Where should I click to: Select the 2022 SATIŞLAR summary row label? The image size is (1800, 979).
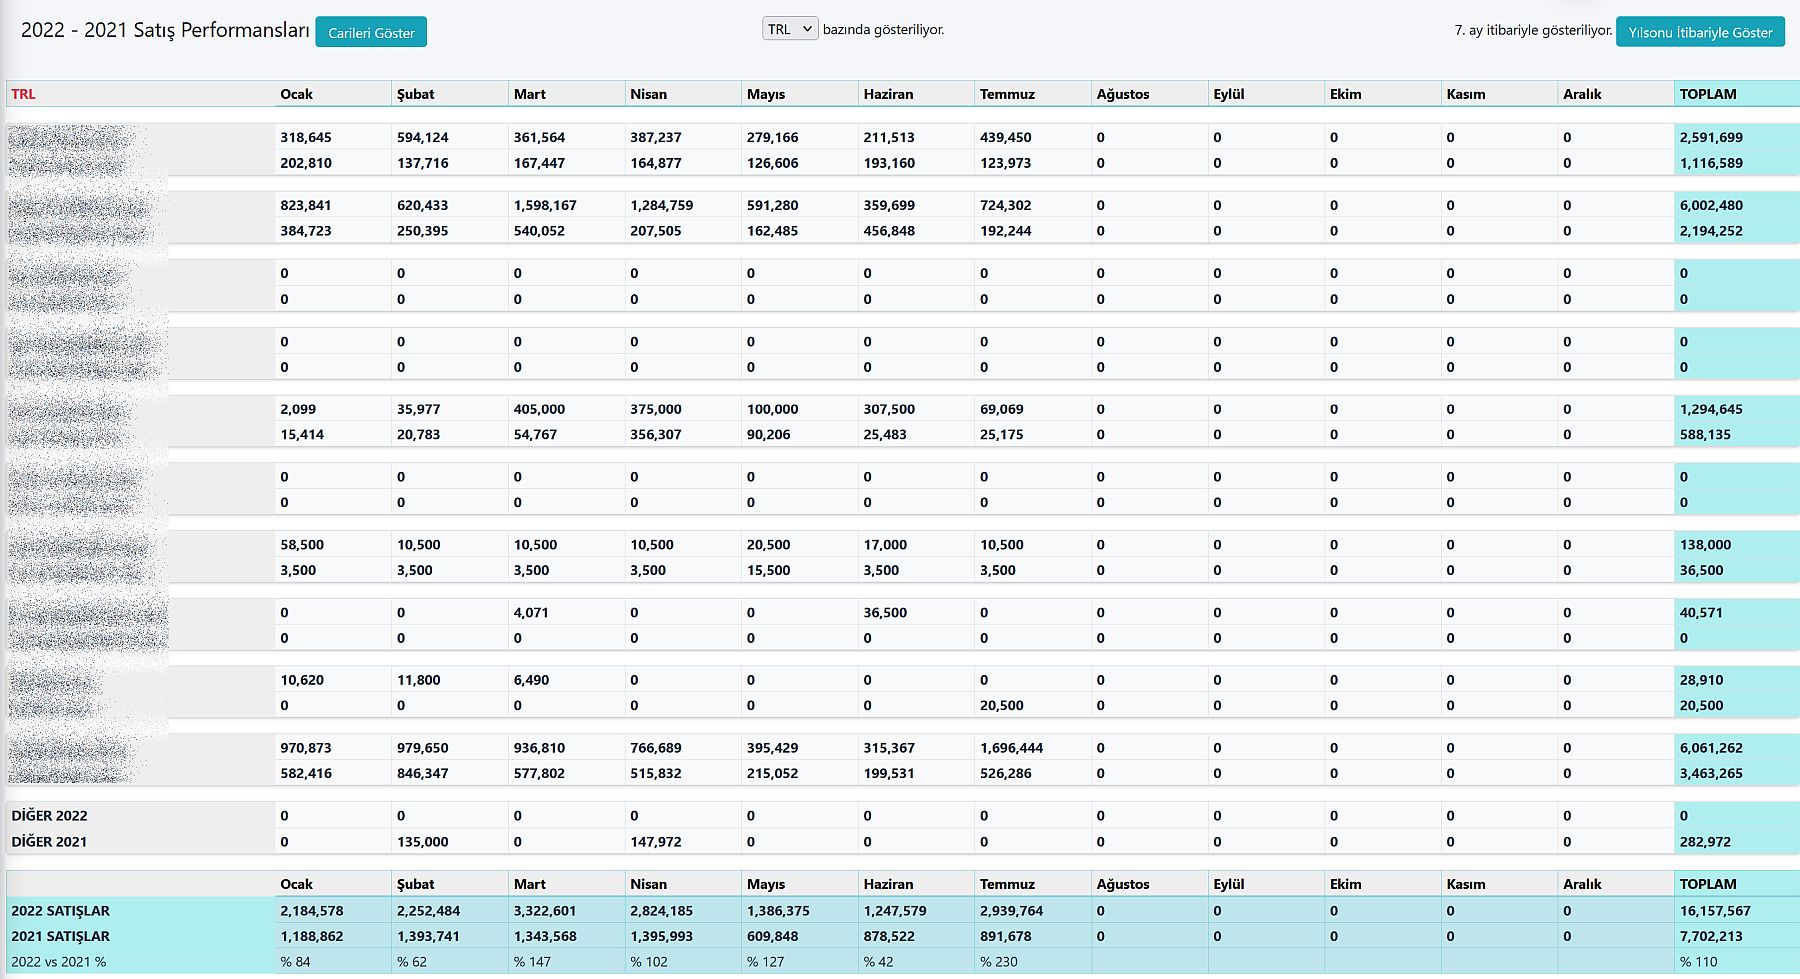point(60,911)
